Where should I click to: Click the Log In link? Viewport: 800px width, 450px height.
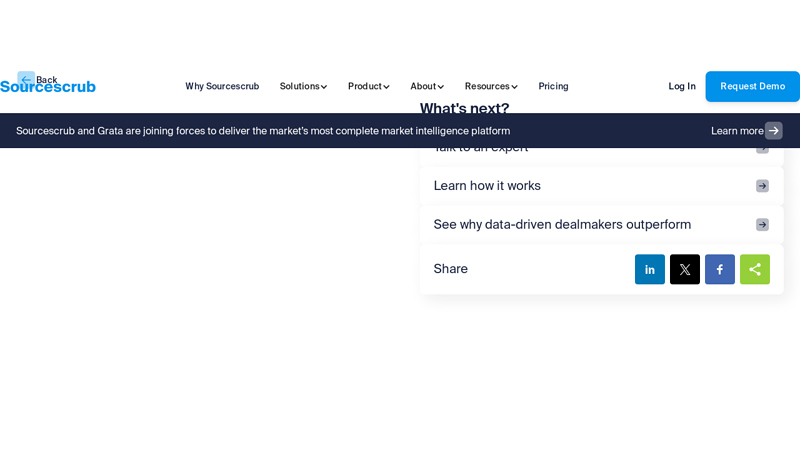(x=682, y=86)
